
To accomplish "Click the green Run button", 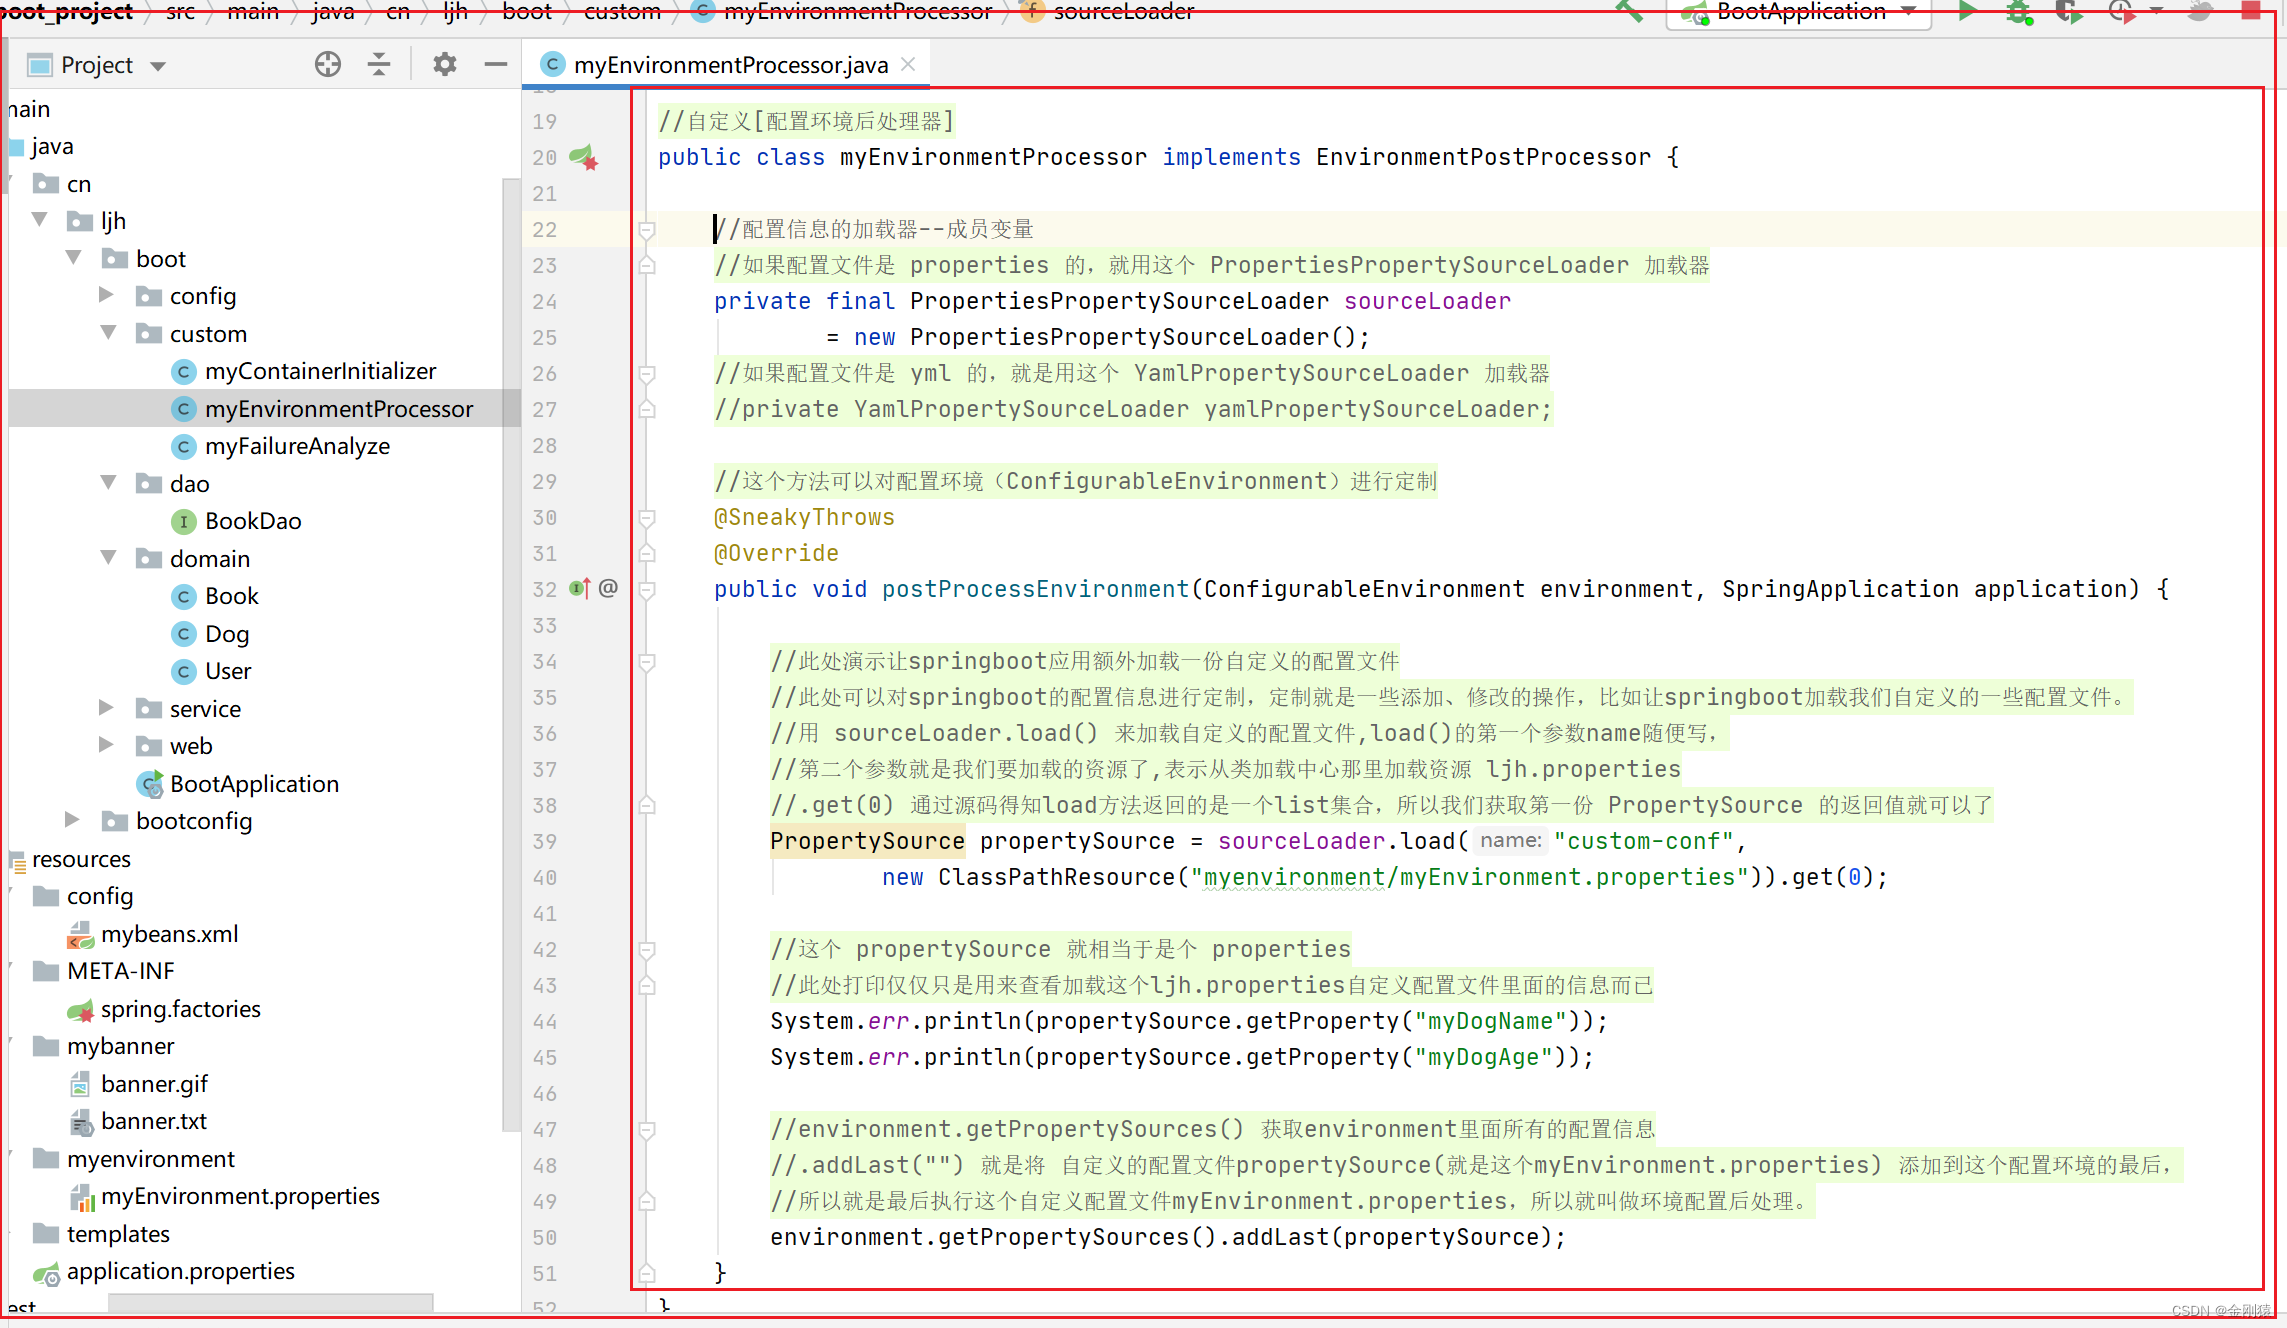I will coord(1966,12).
